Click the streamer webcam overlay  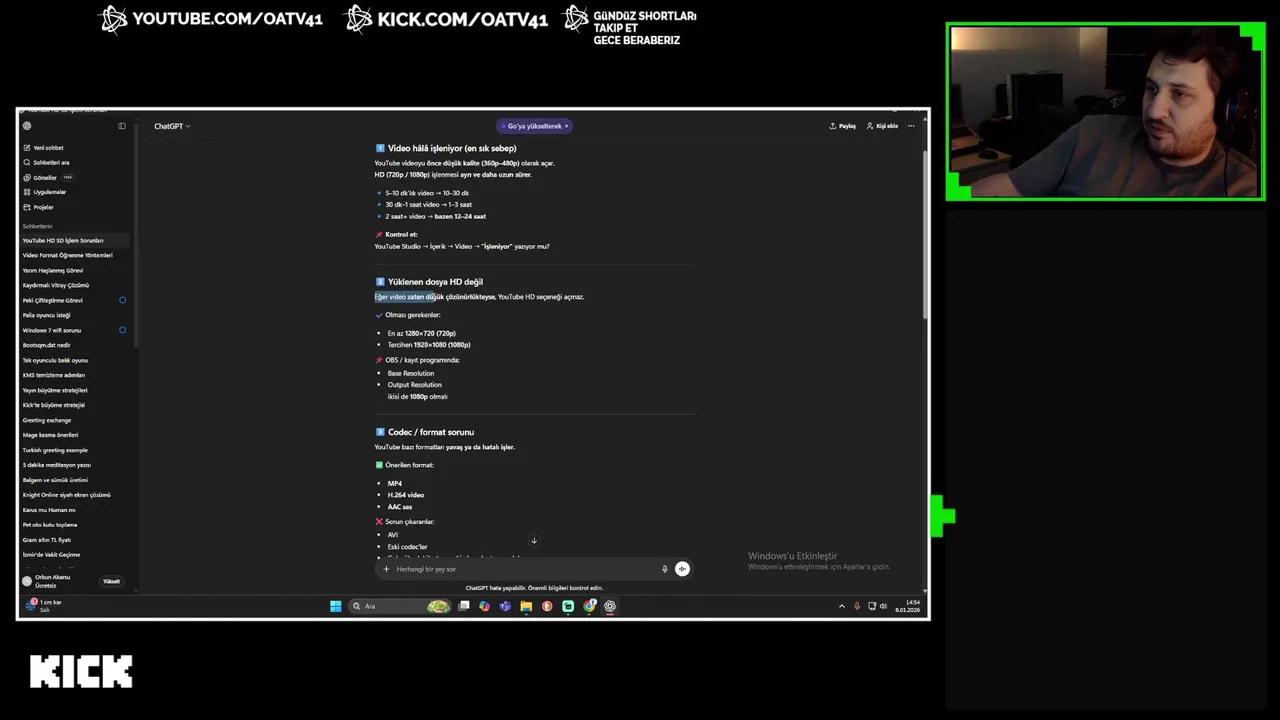[1105, 112]
